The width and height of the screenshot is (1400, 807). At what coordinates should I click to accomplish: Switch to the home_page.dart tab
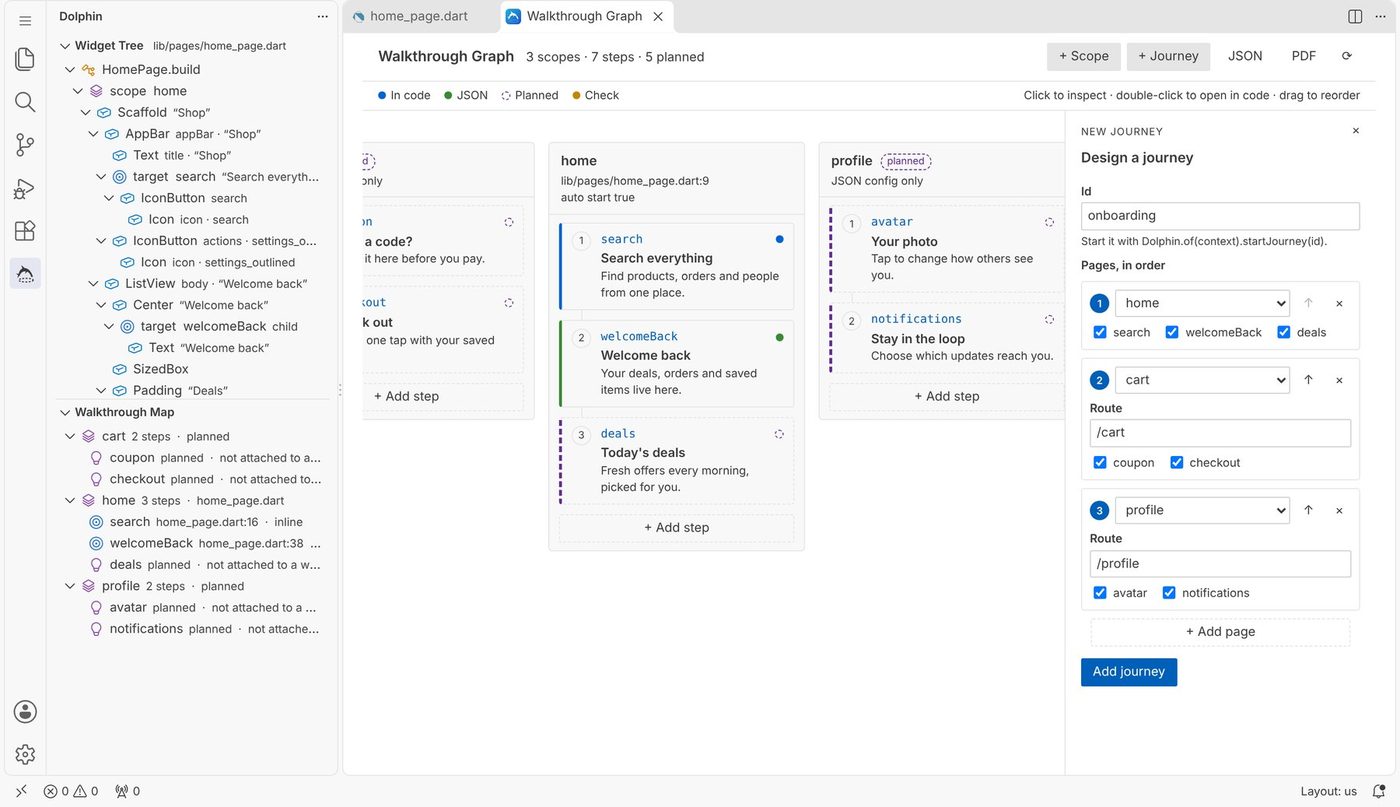(x=419, y=16)
